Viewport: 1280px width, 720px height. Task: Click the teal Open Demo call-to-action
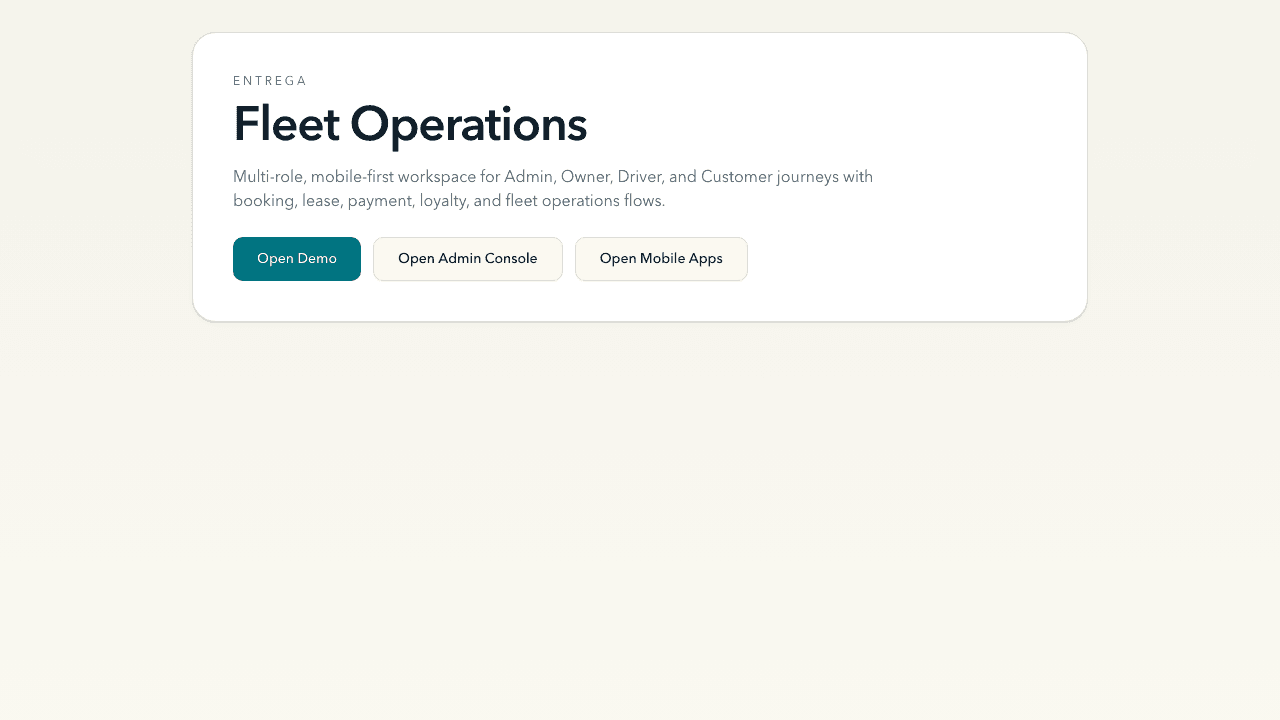point(297,258)
